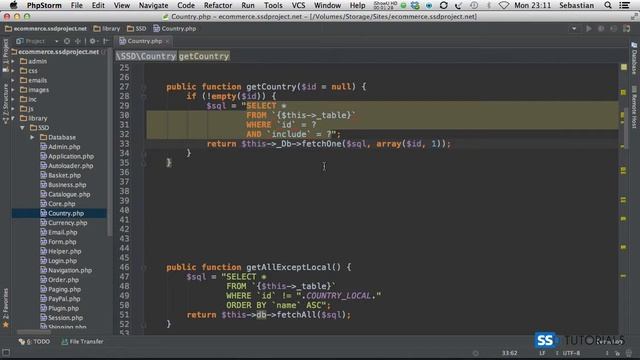Open Project panel settings gear
The image size is (640, 360).
tap(93, 41)
